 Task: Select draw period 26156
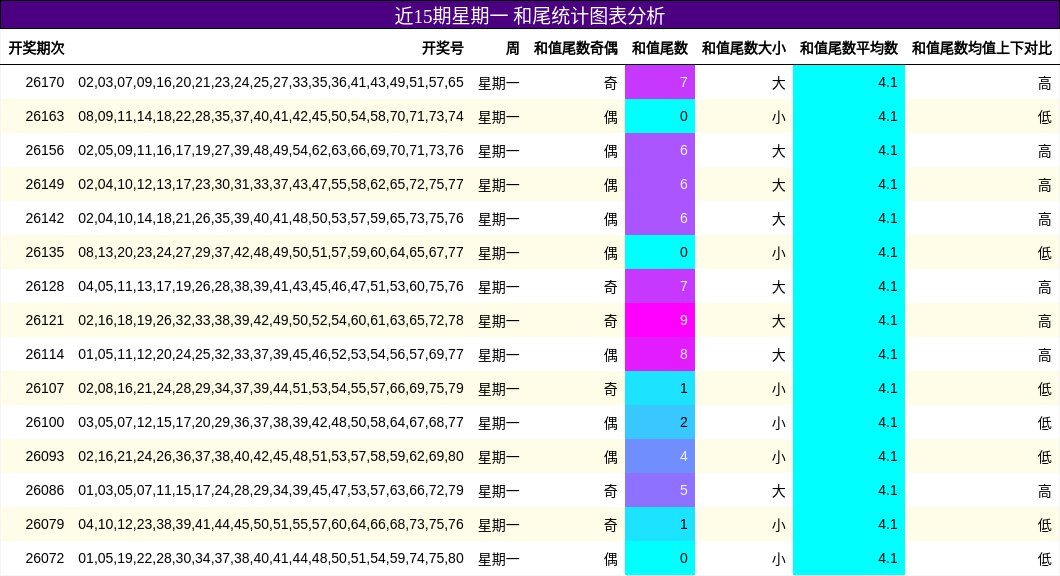point(45,150)
